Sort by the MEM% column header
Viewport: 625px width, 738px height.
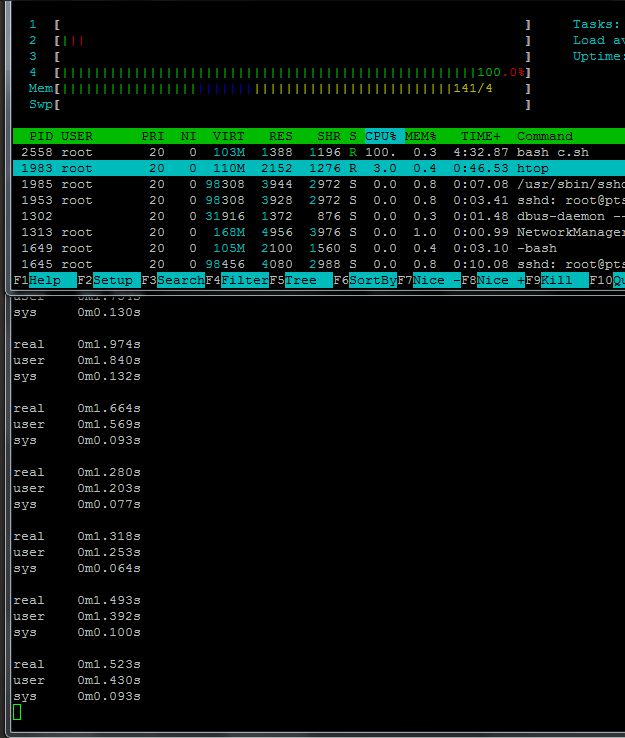point(421,136)
